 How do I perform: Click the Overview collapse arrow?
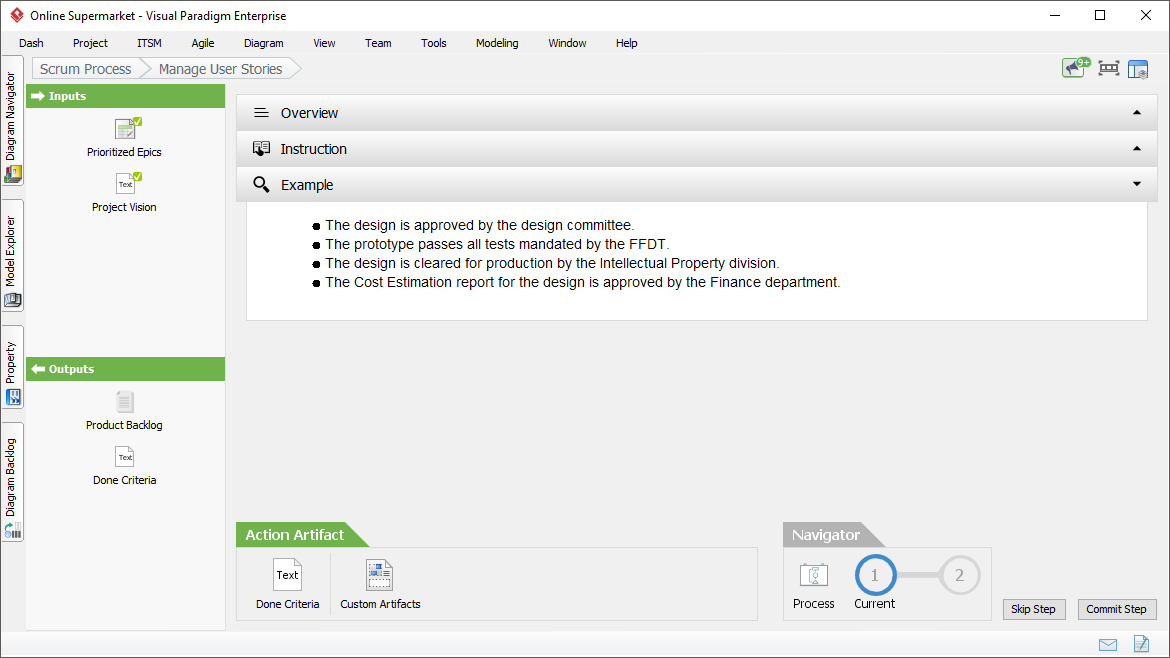(x=1136, y=113)
